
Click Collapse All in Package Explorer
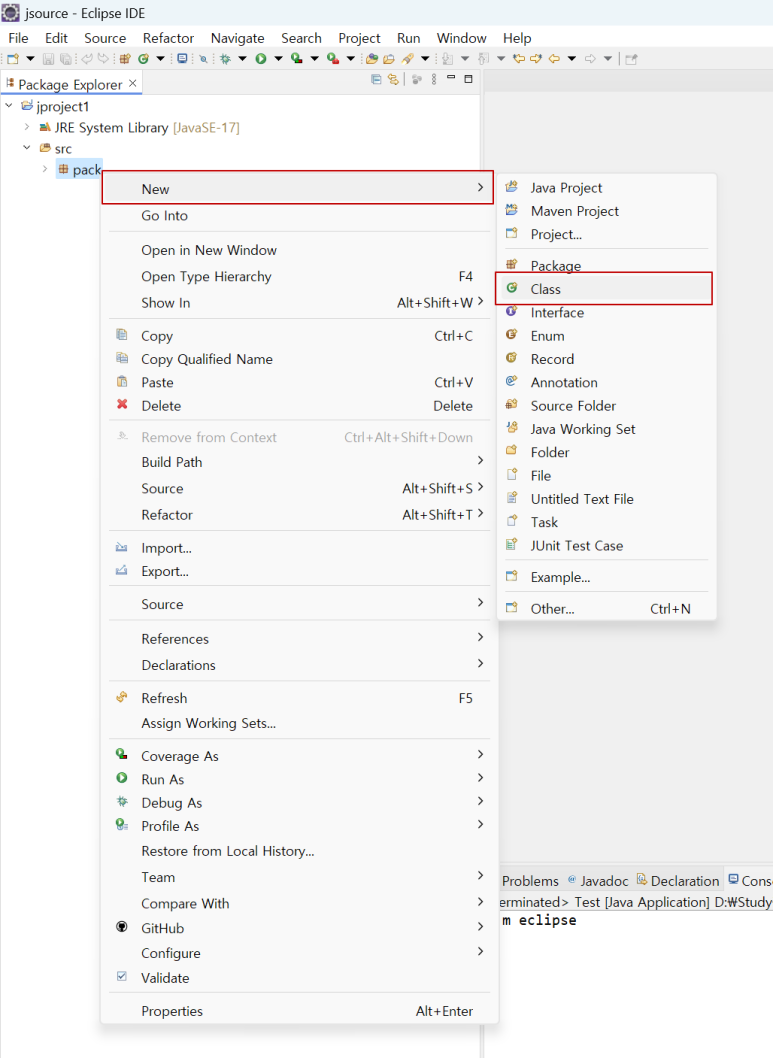coord(376,80)
